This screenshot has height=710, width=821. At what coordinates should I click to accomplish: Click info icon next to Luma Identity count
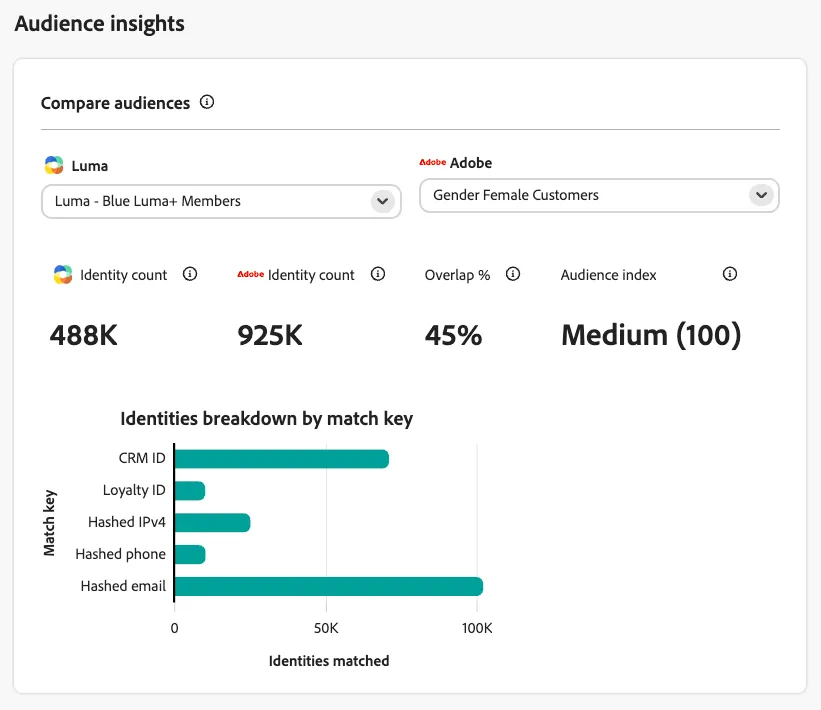(190, 274)
